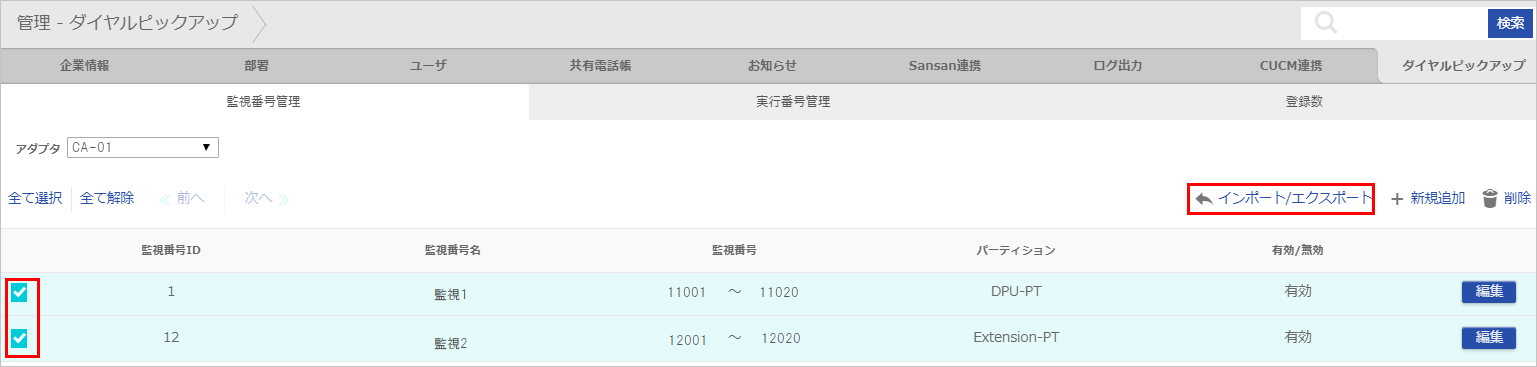Screen dimensions: 1537x367
Task: Select the ユーザ tab
Action: [x=428, y=66]
